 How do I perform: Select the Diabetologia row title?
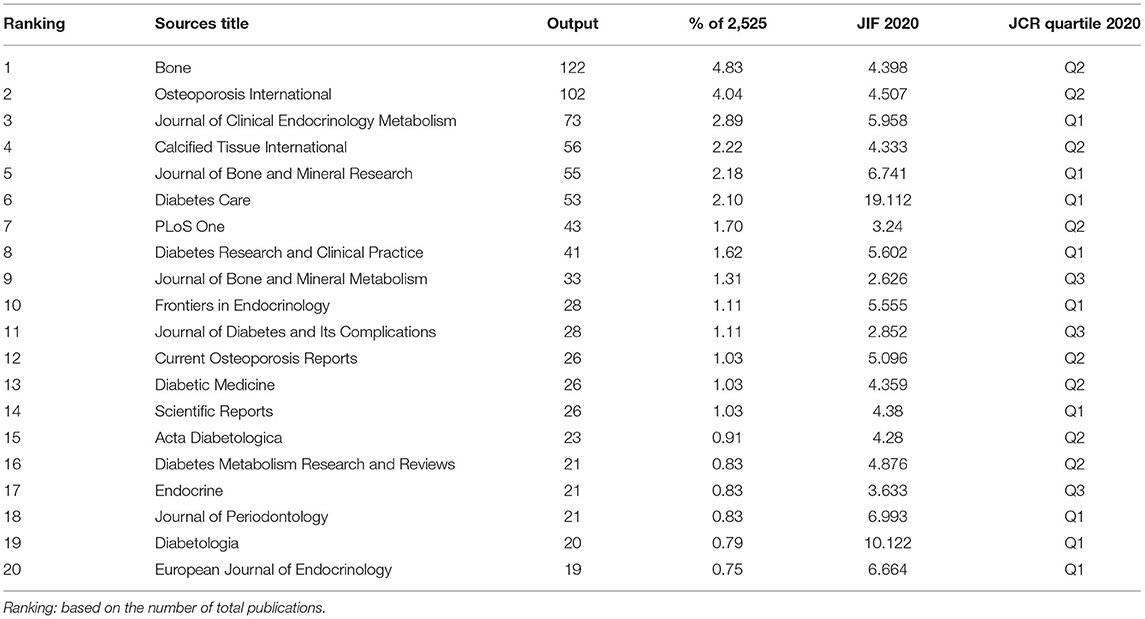pyautogui.click(x=196, y=543)
